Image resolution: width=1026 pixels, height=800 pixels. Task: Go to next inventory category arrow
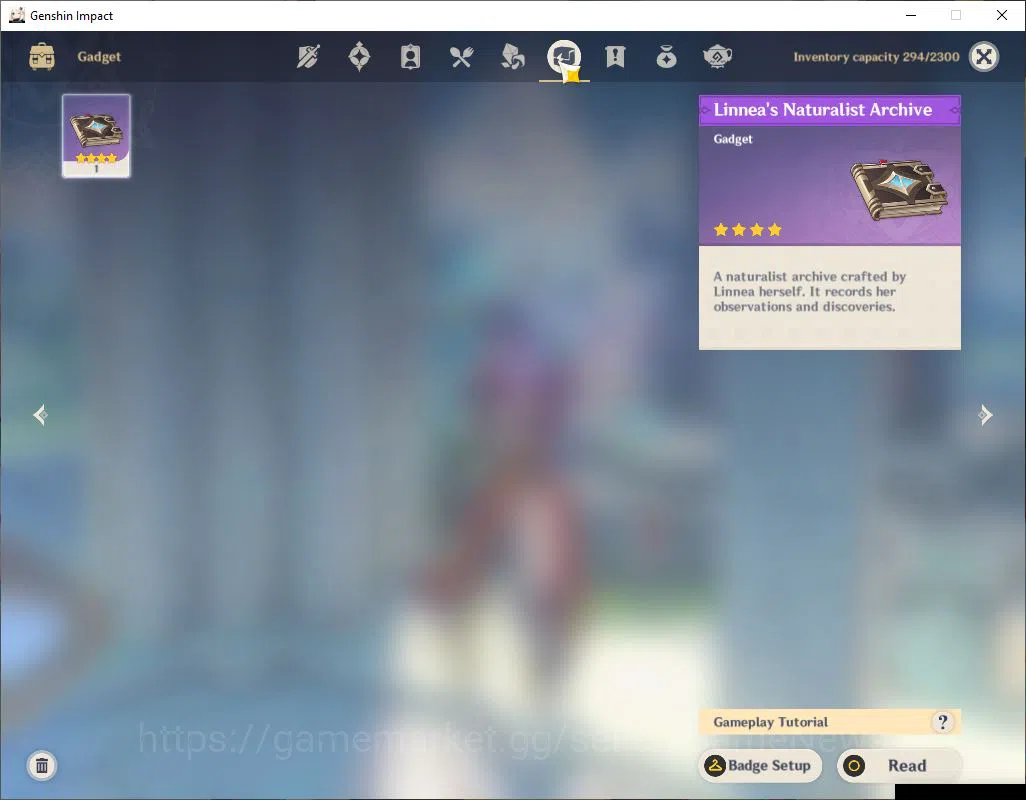pos(985,415)
